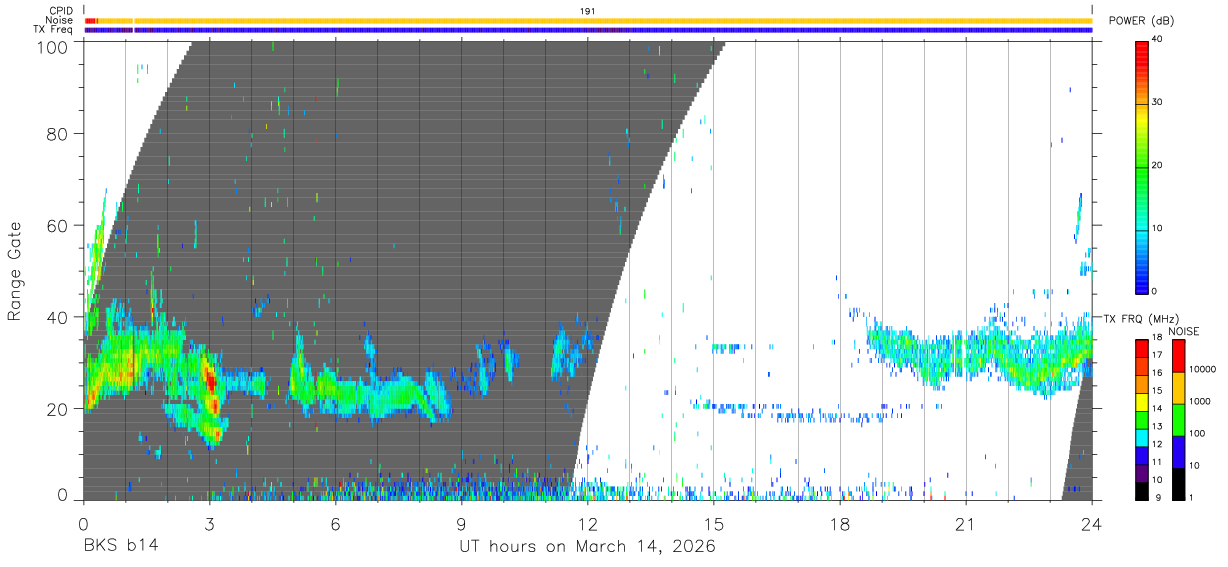Click the x-axis tick label 21
This screenshot has height=567, width=1228.
965,524
